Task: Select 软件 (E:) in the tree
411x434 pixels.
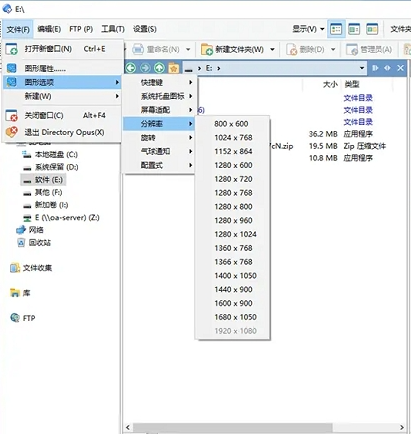Action: 43,180
